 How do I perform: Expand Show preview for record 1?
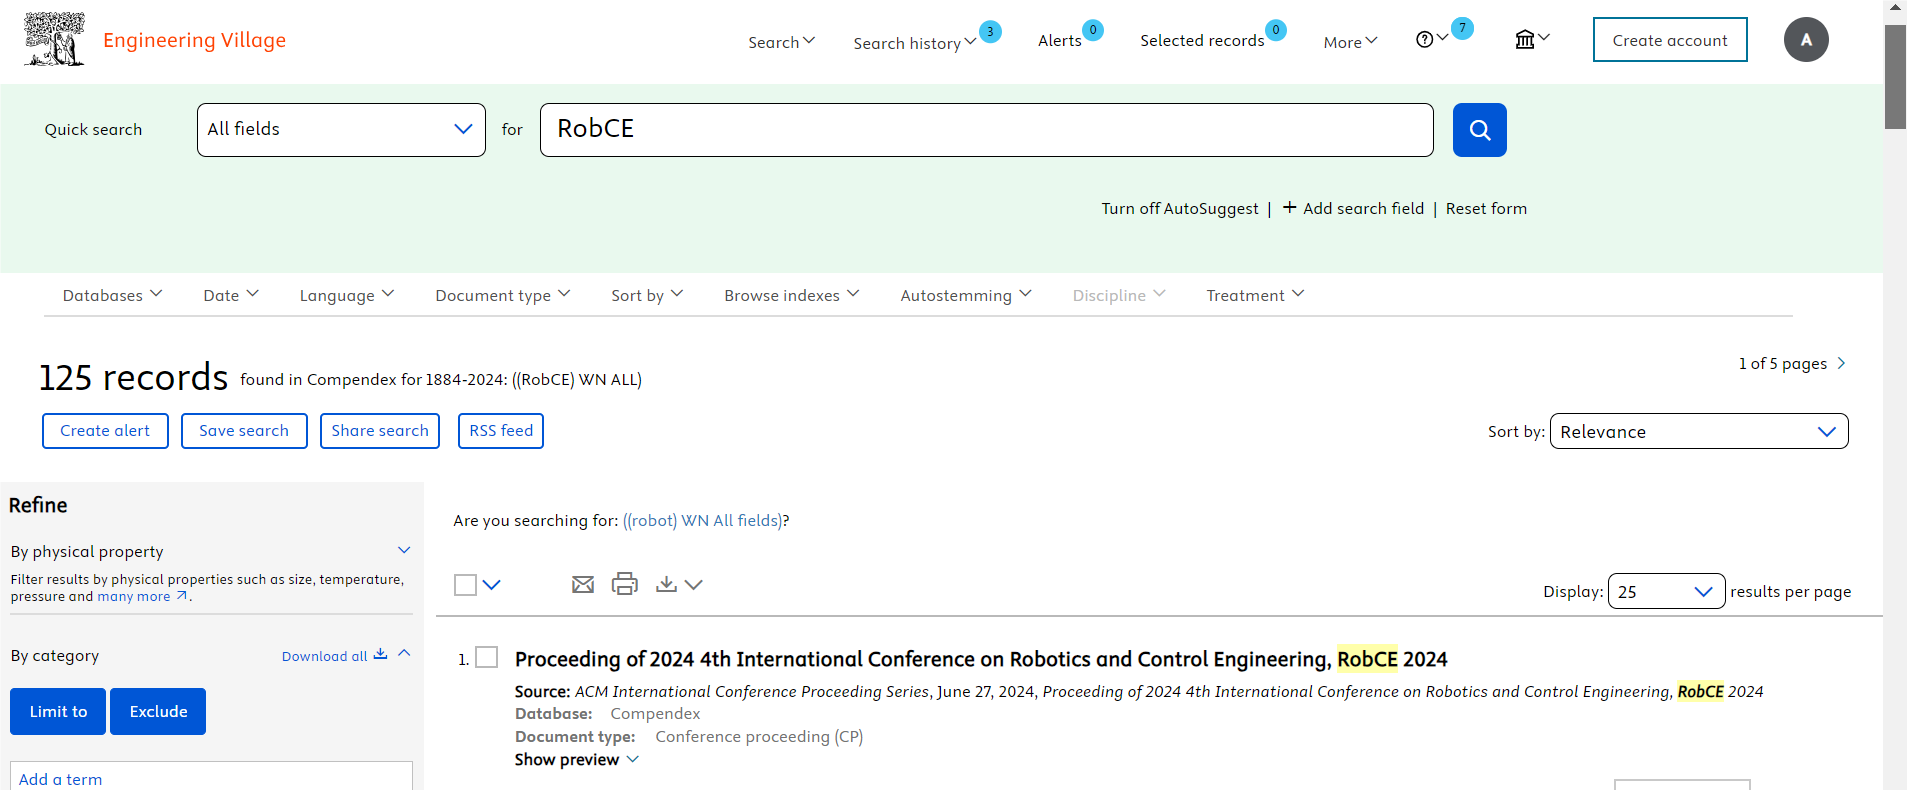(x=577, y=760)
